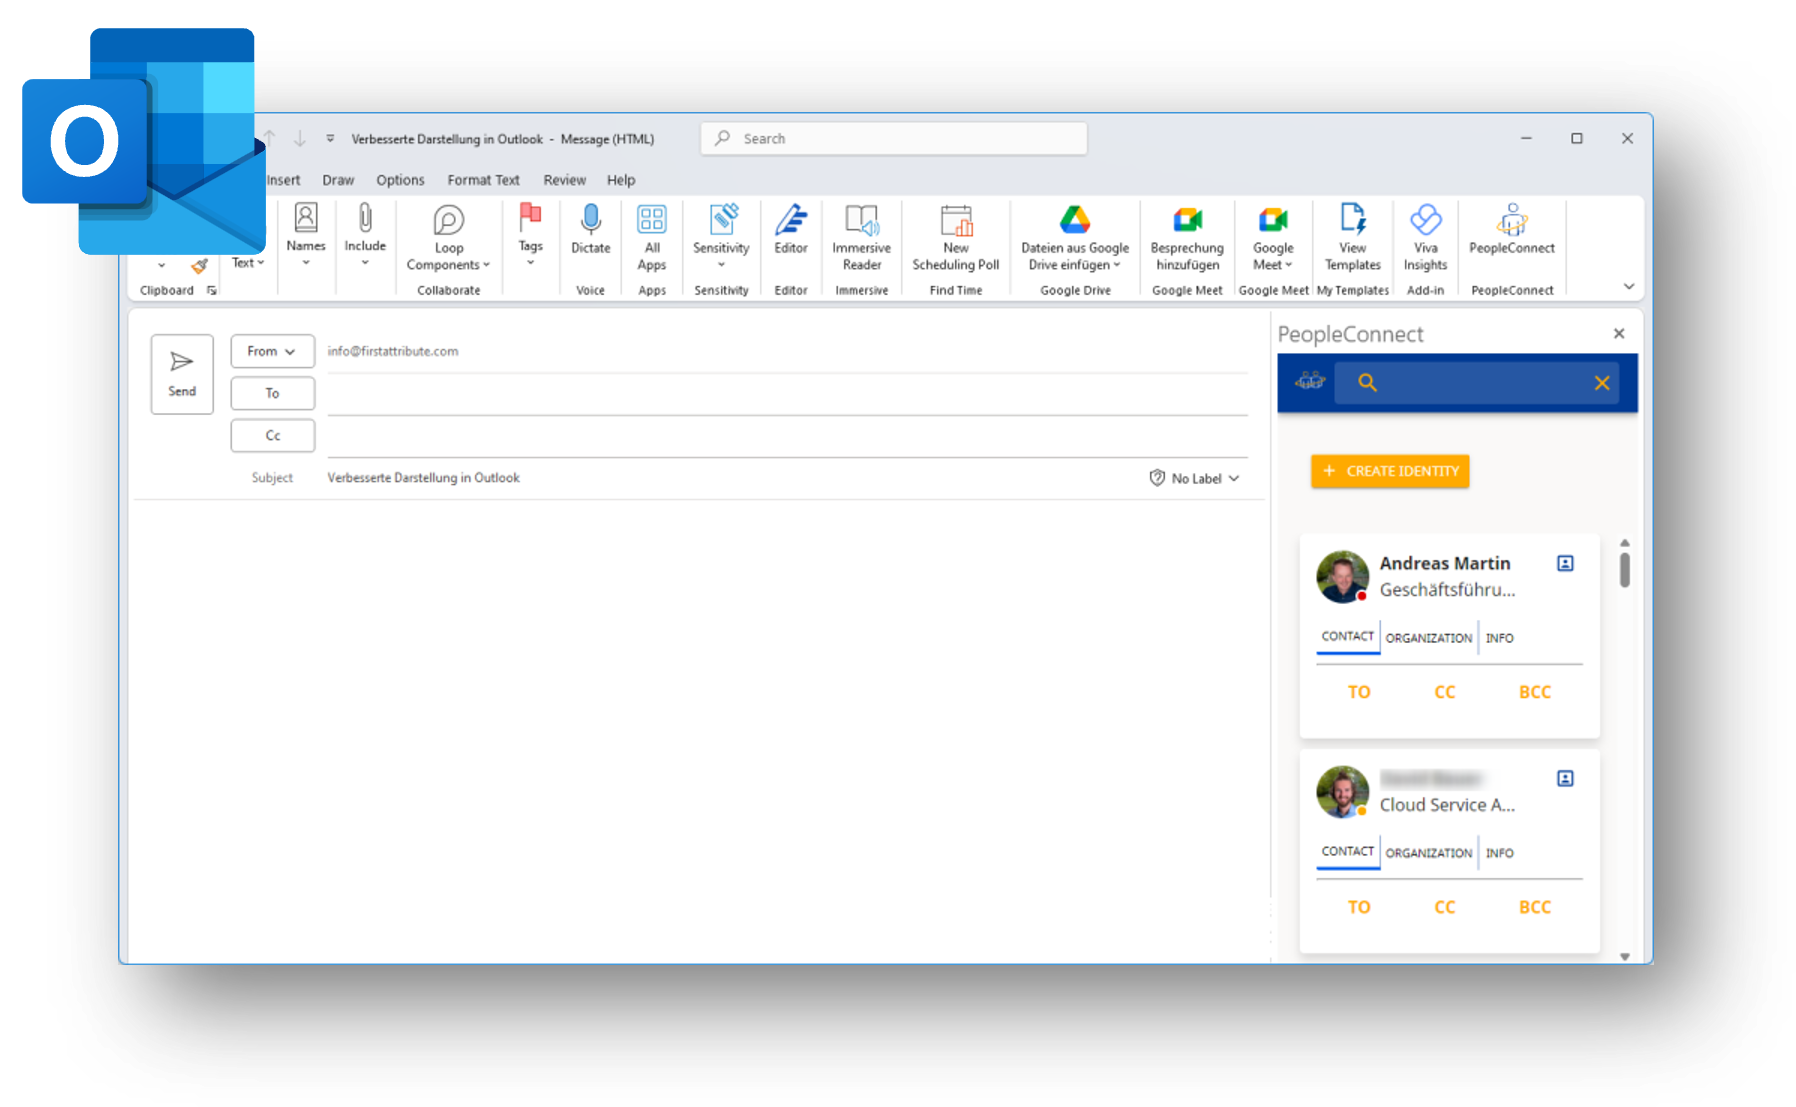This screenshot has height=1107, width=1796.
Task: Open PeopleConnect ribbon button
Action: pos(1511,230)
